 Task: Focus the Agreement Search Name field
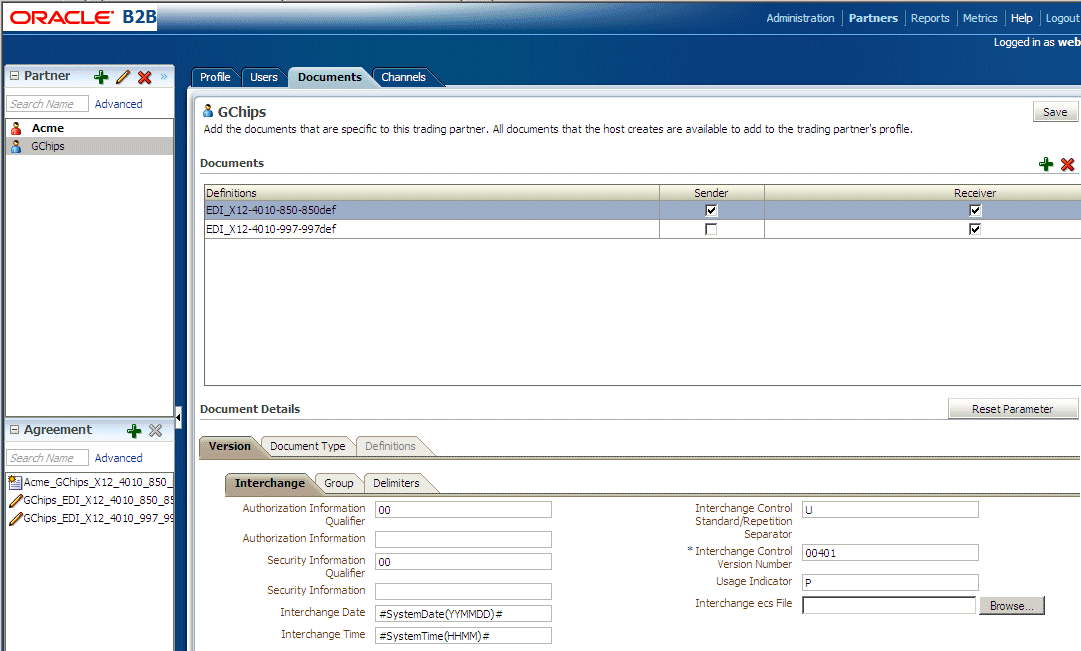click(x=48, y=457)
